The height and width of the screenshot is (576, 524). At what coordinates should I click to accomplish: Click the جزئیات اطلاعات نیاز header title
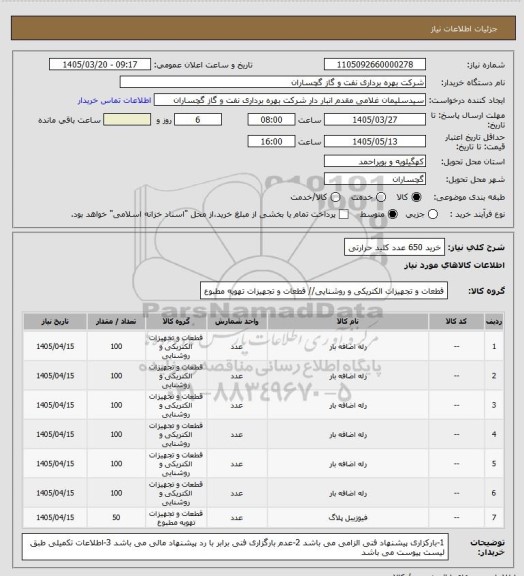pos(464,29)
